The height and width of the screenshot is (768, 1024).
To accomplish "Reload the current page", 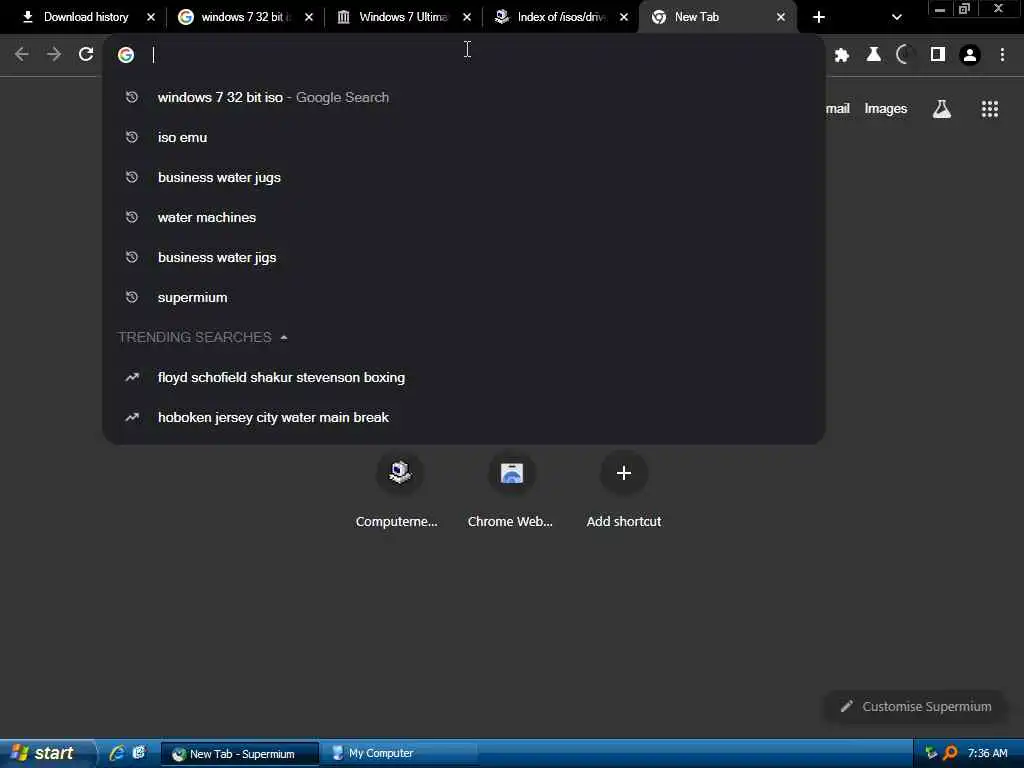I will (x=86, y=54).
